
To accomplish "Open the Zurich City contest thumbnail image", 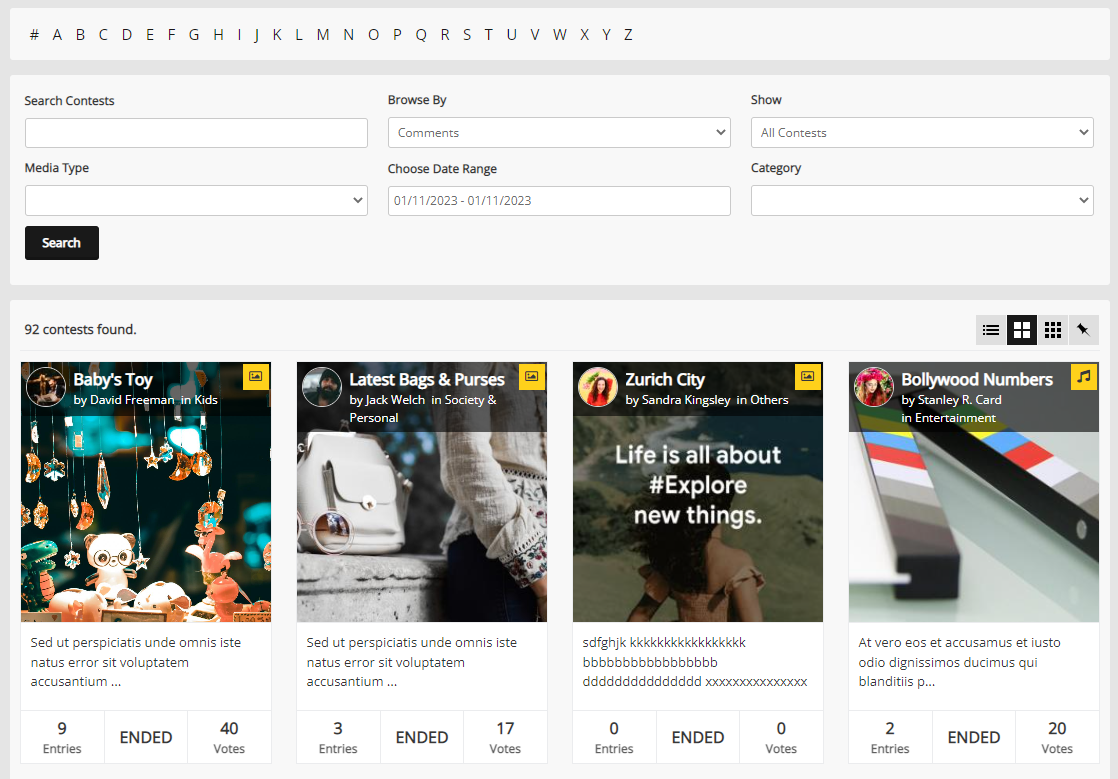I will point(697,520).
